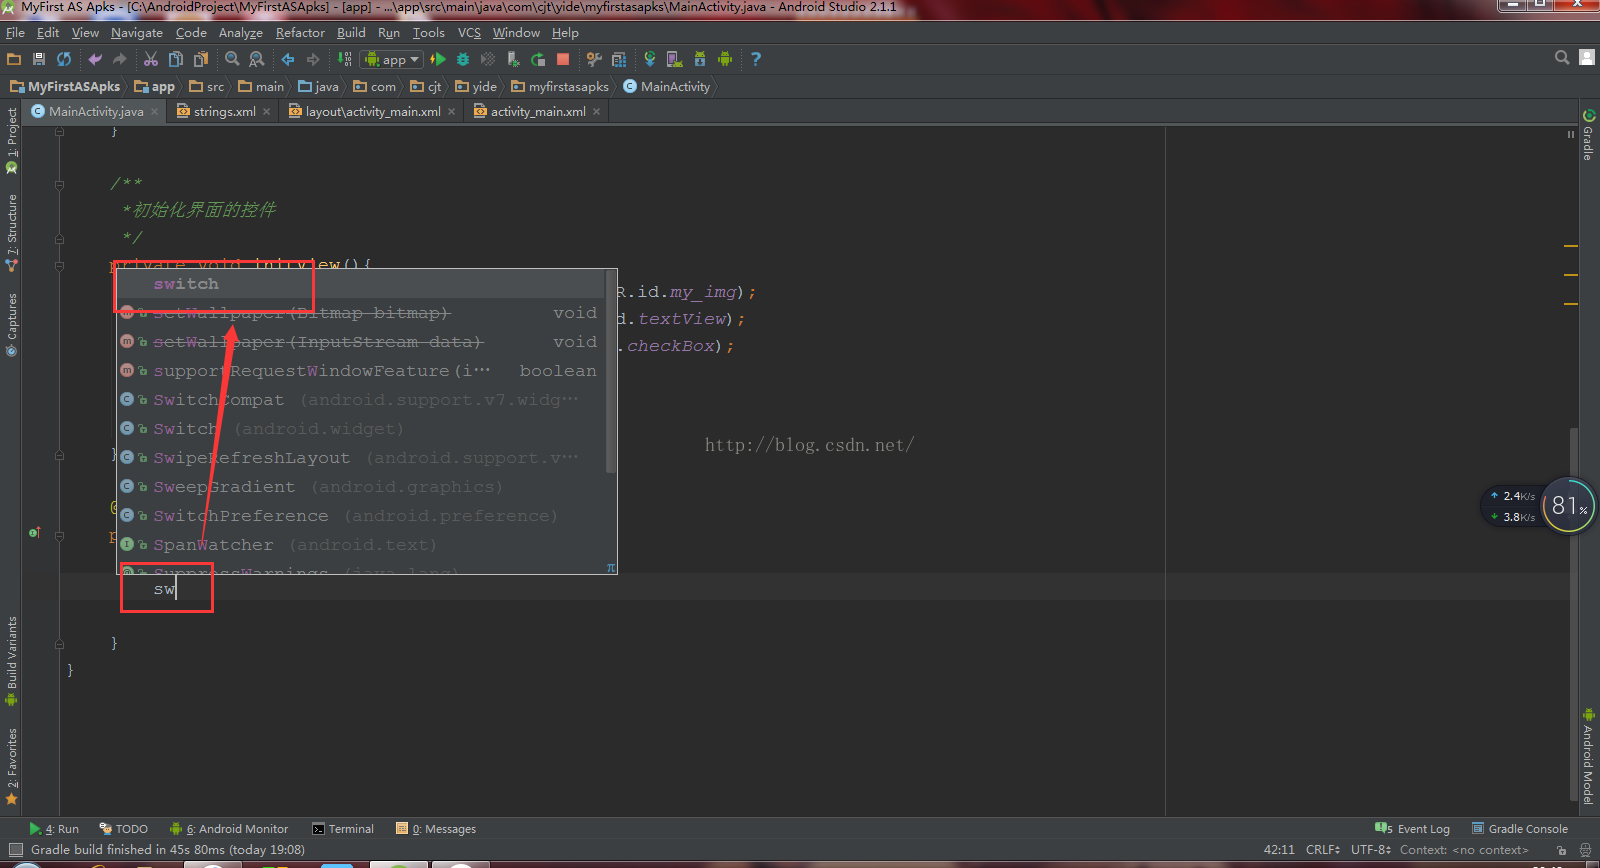Click the Debug bug icon
Screen dimensions: 1600x868
[x=463, y=59]
